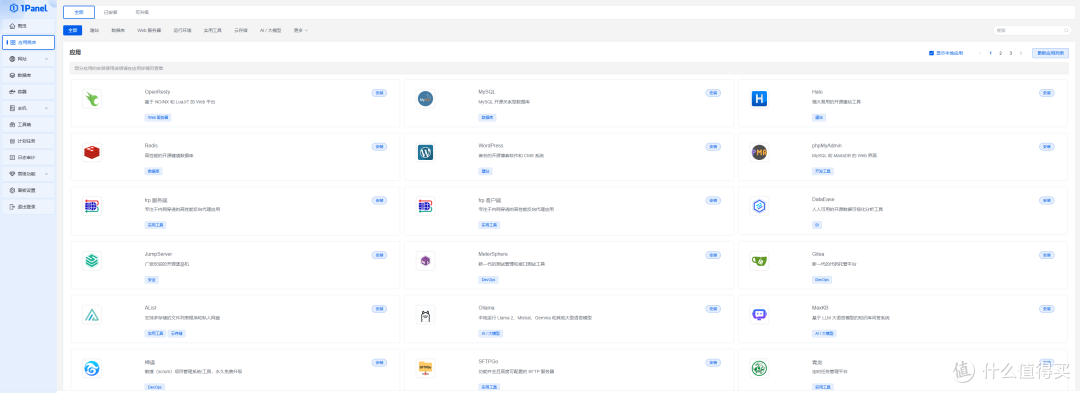Screen dimensions: 1080x393
Task: Click the 安全 tag on JumpServer card
Action: (152, 280)
